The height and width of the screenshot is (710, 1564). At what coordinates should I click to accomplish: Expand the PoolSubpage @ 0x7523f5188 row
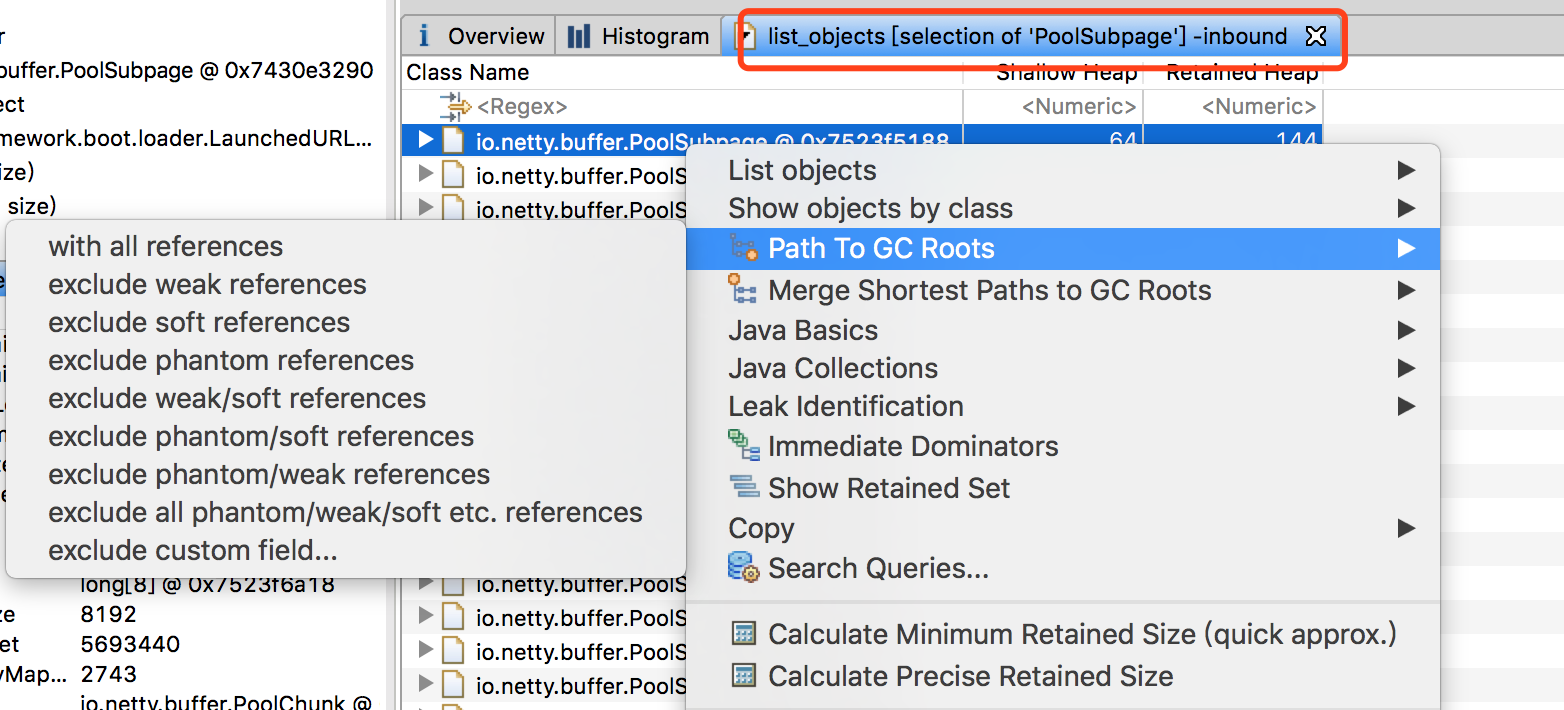tap(426, 140)
